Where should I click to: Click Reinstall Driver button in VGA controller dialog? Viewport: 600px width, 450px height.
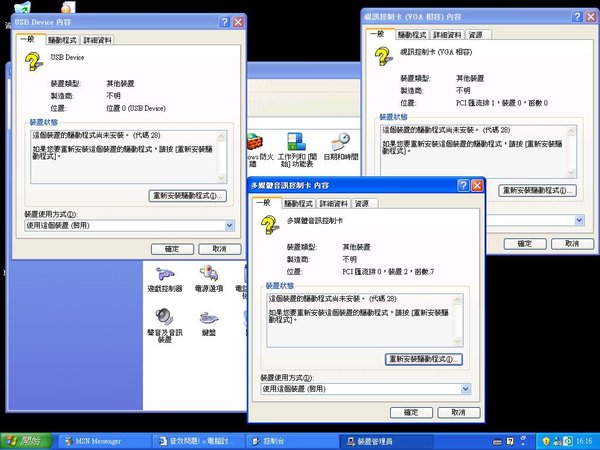tap(537, 191)
